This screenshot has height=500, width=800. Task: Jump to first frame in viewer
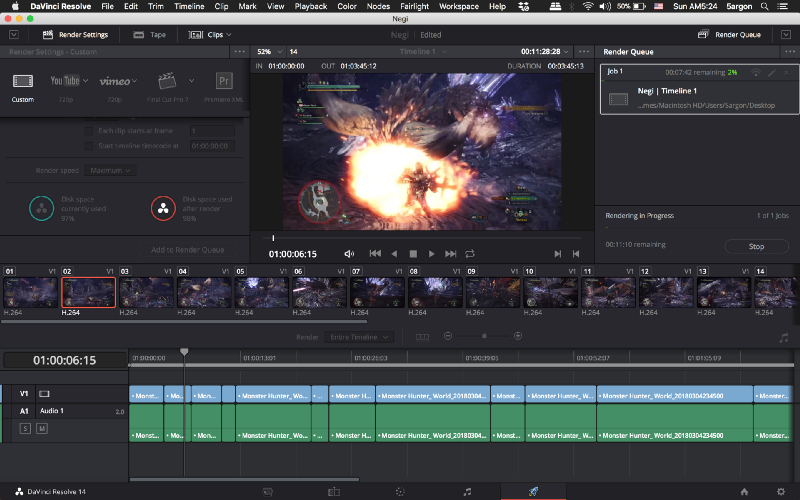[375, 254]
